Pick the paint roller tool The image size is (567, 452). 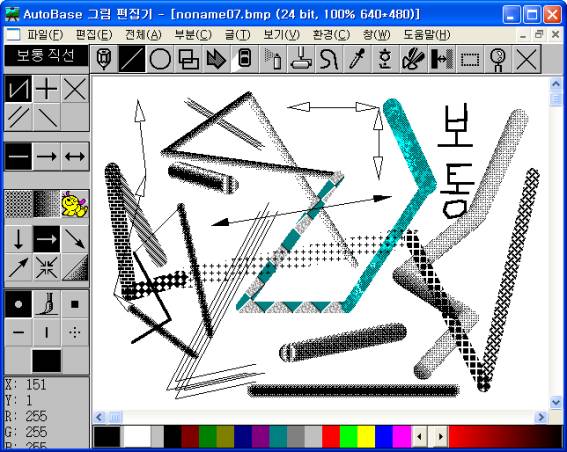point(301,59)
